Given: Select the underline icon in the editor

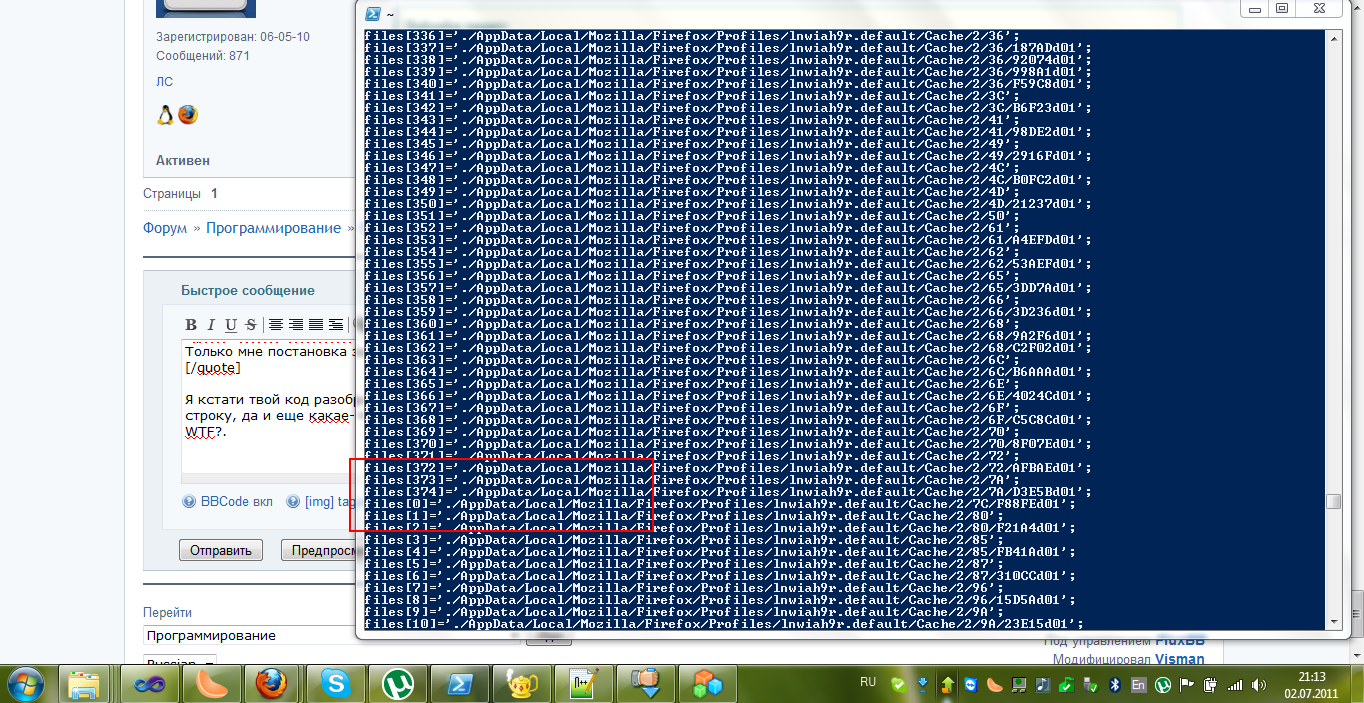Looking at the screenshot, I should [x=232, y=325].
